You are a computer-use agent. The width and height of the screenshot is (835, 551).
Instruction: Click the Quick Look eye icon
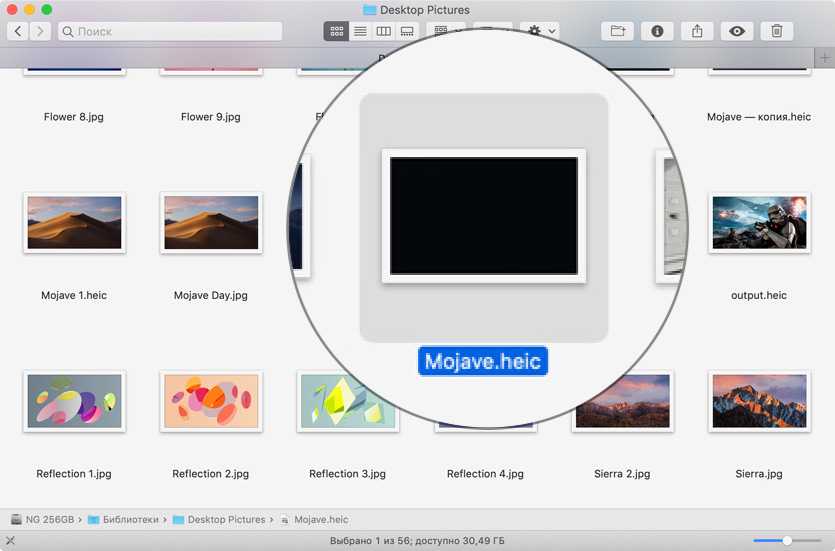click(x=737, y=31)
